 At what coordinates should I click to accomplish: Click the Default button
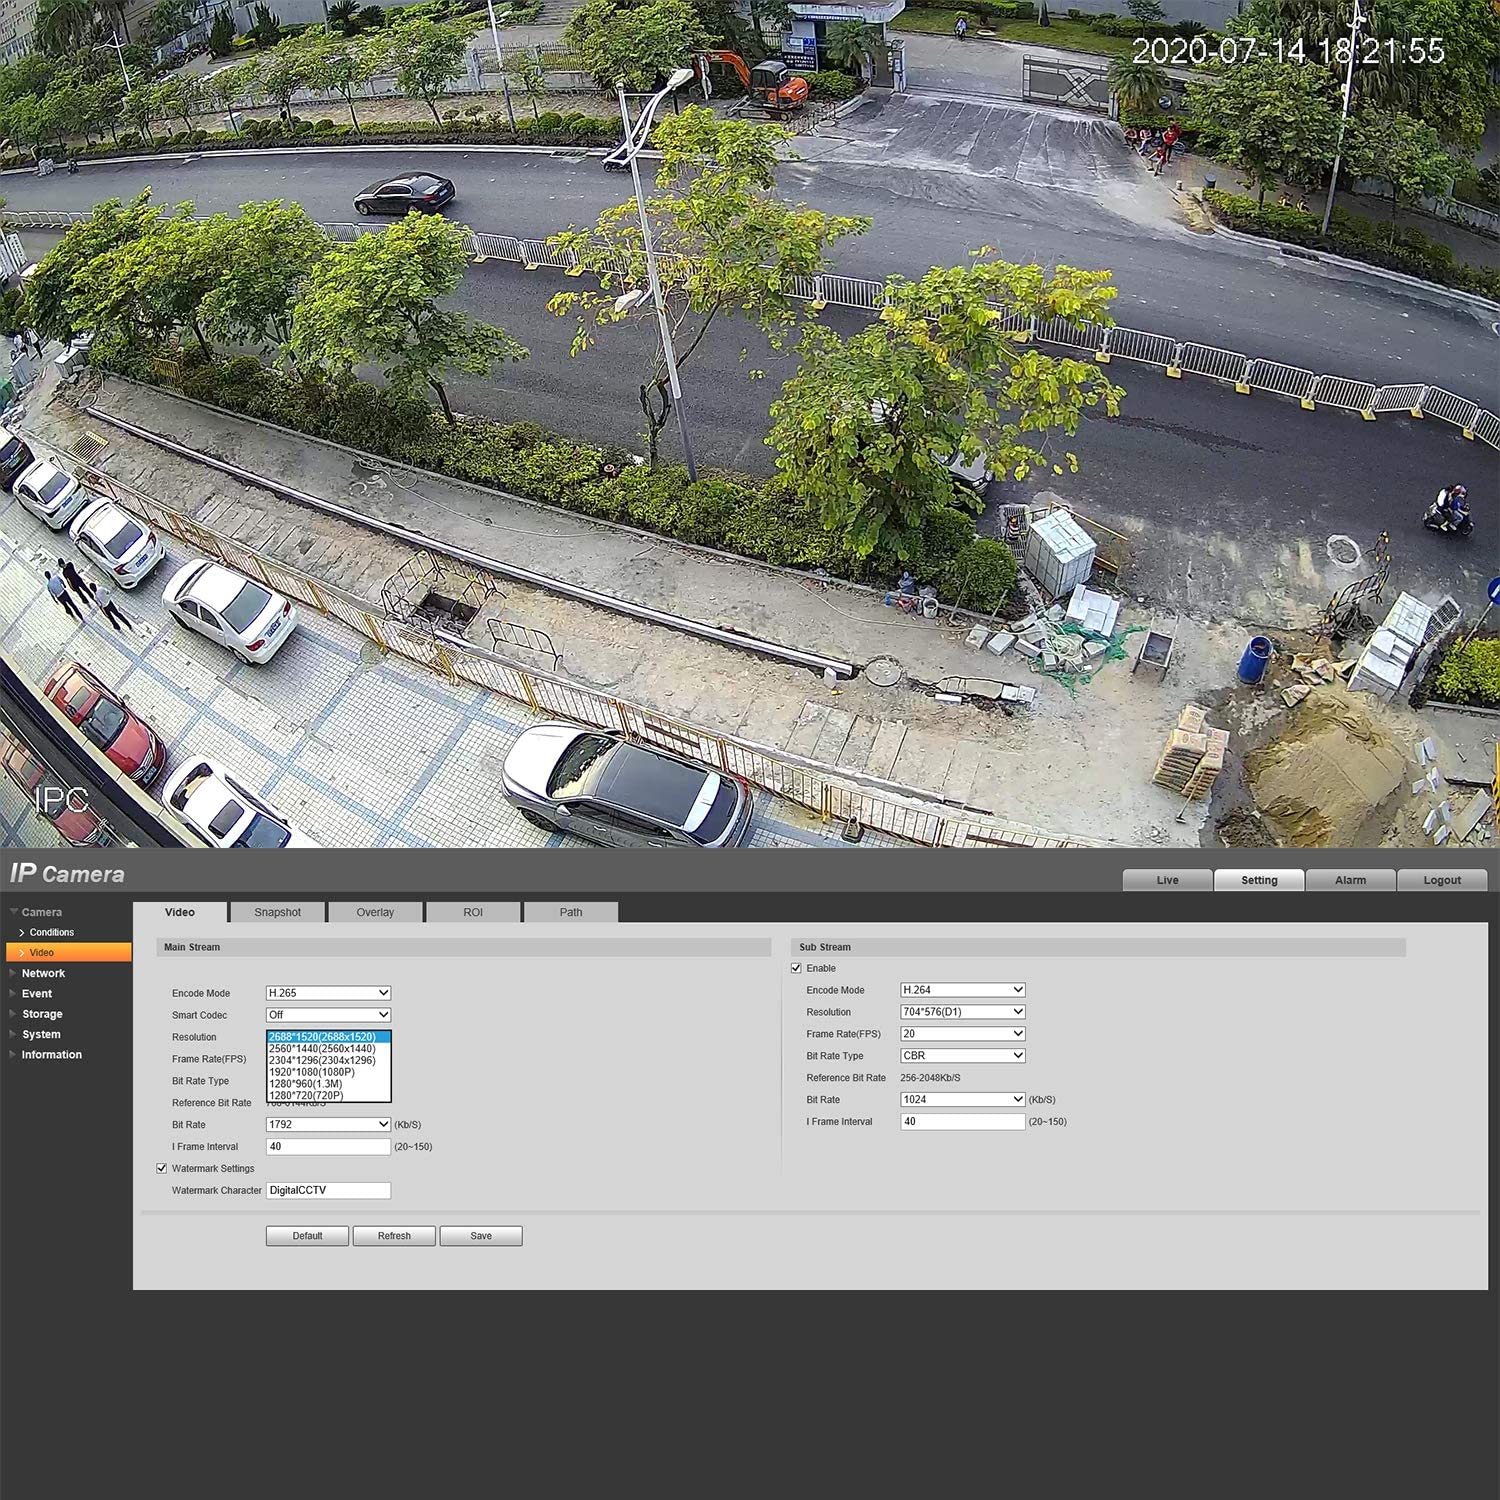[307, 1236]
